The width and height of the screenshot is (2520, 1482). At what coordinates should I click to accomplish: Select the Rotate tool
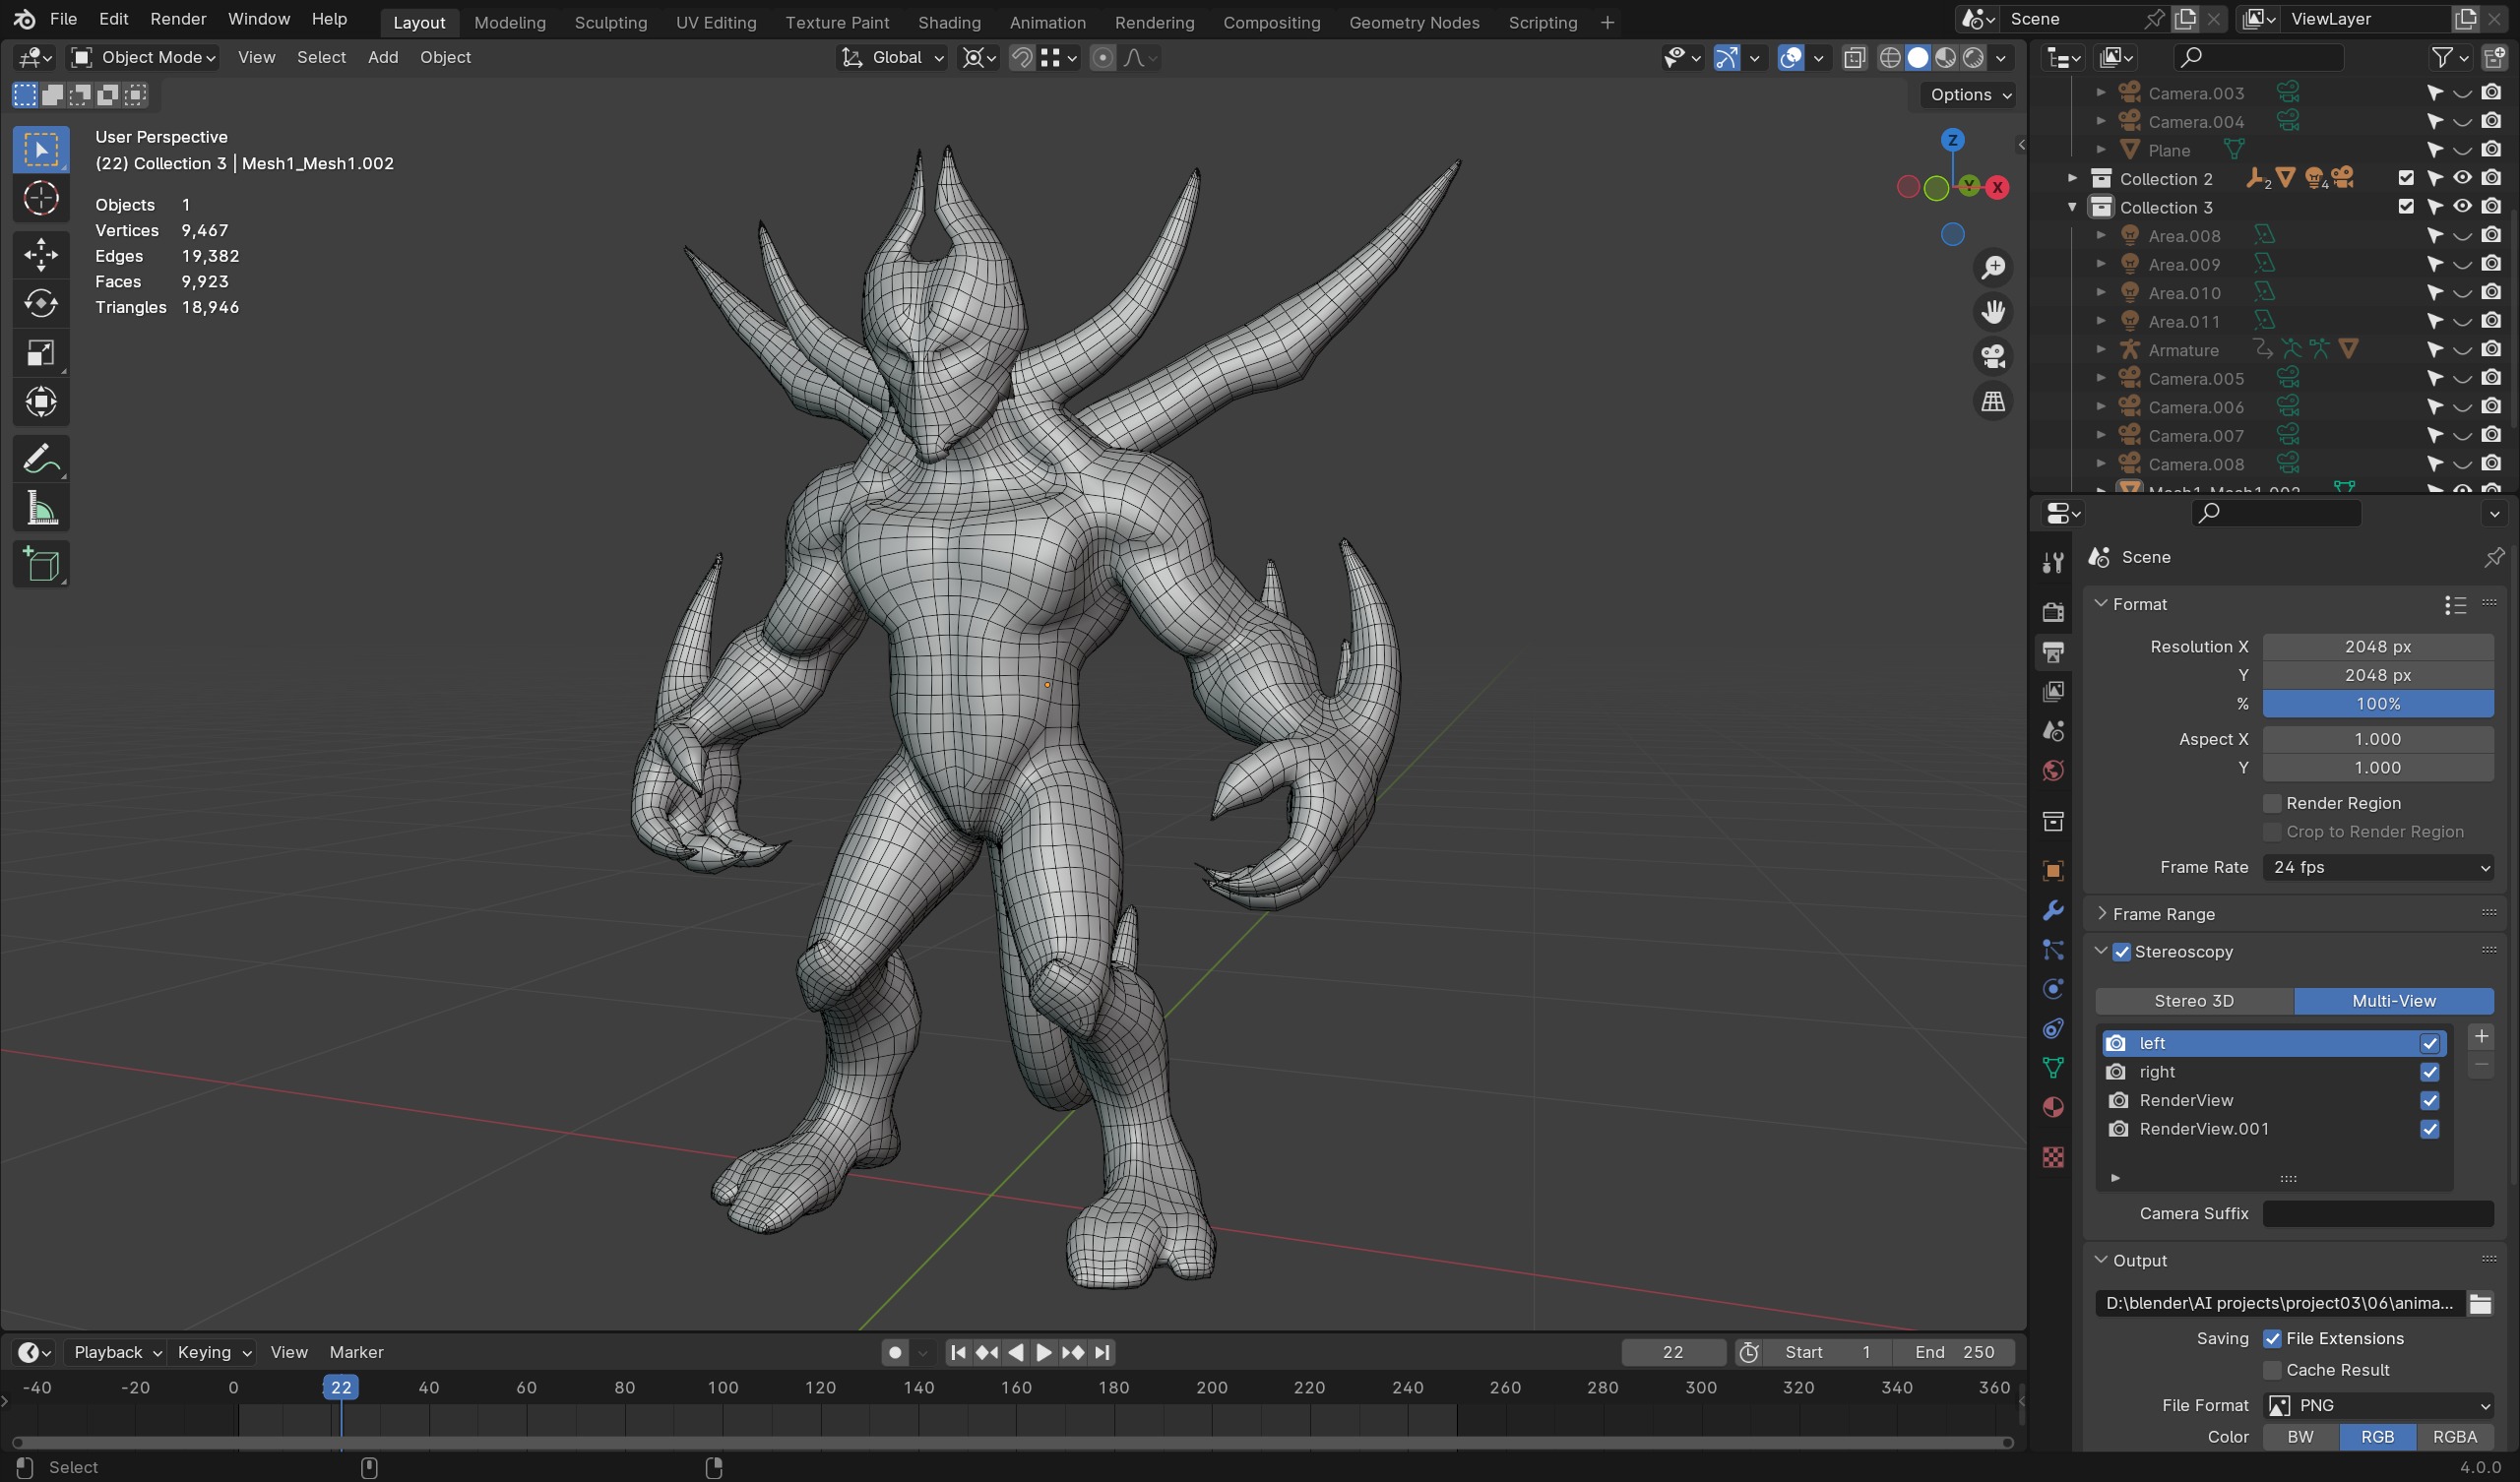[41, 303]
